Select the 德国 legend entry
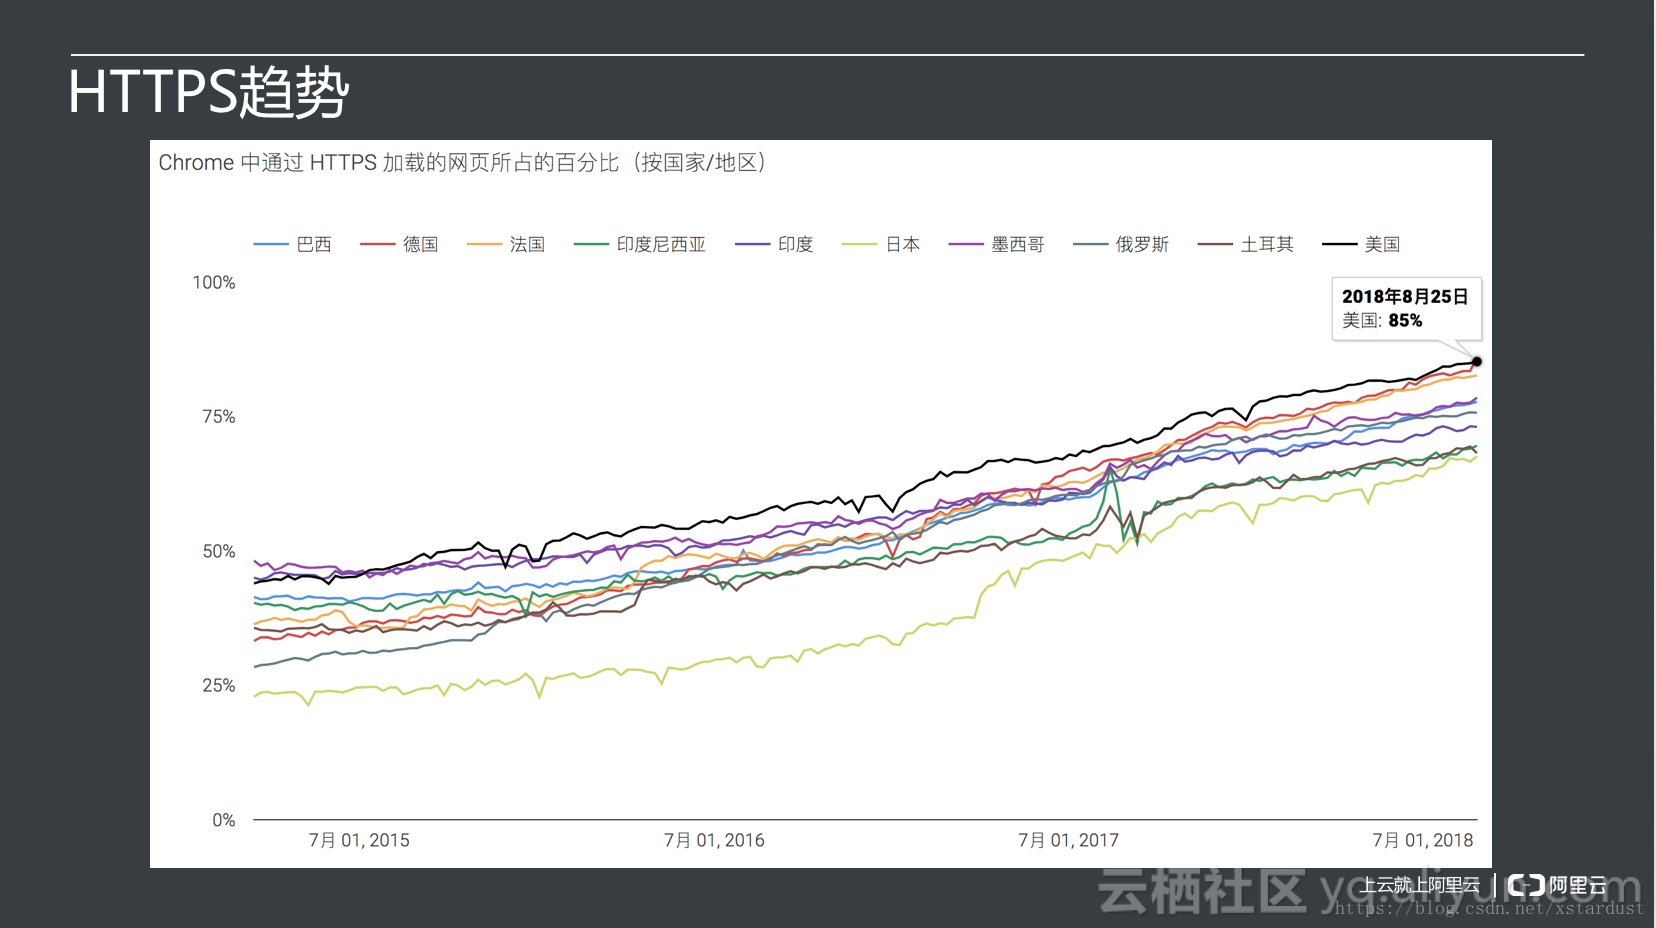 pos(400,244)
